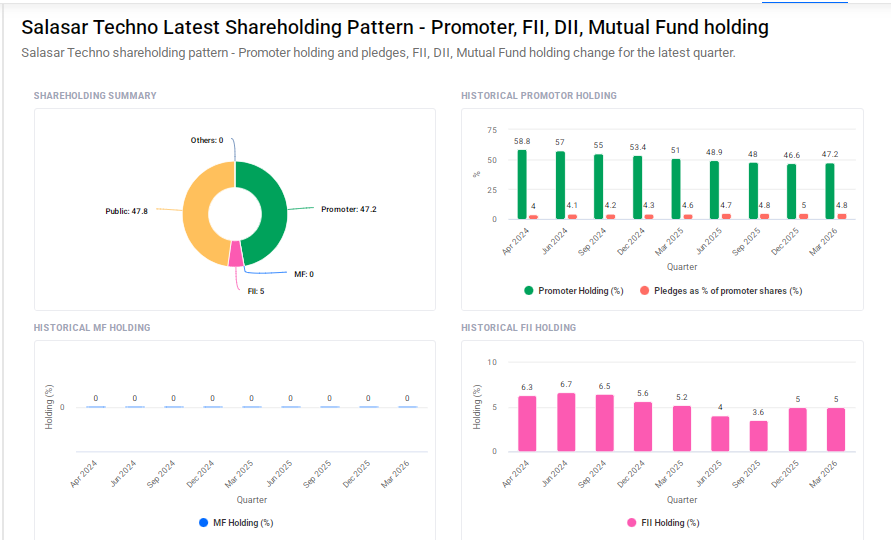This screenshot has width=891, height=540.
Task: Click the red pledge bar labeled 4.6
Action: pos(688,217)
